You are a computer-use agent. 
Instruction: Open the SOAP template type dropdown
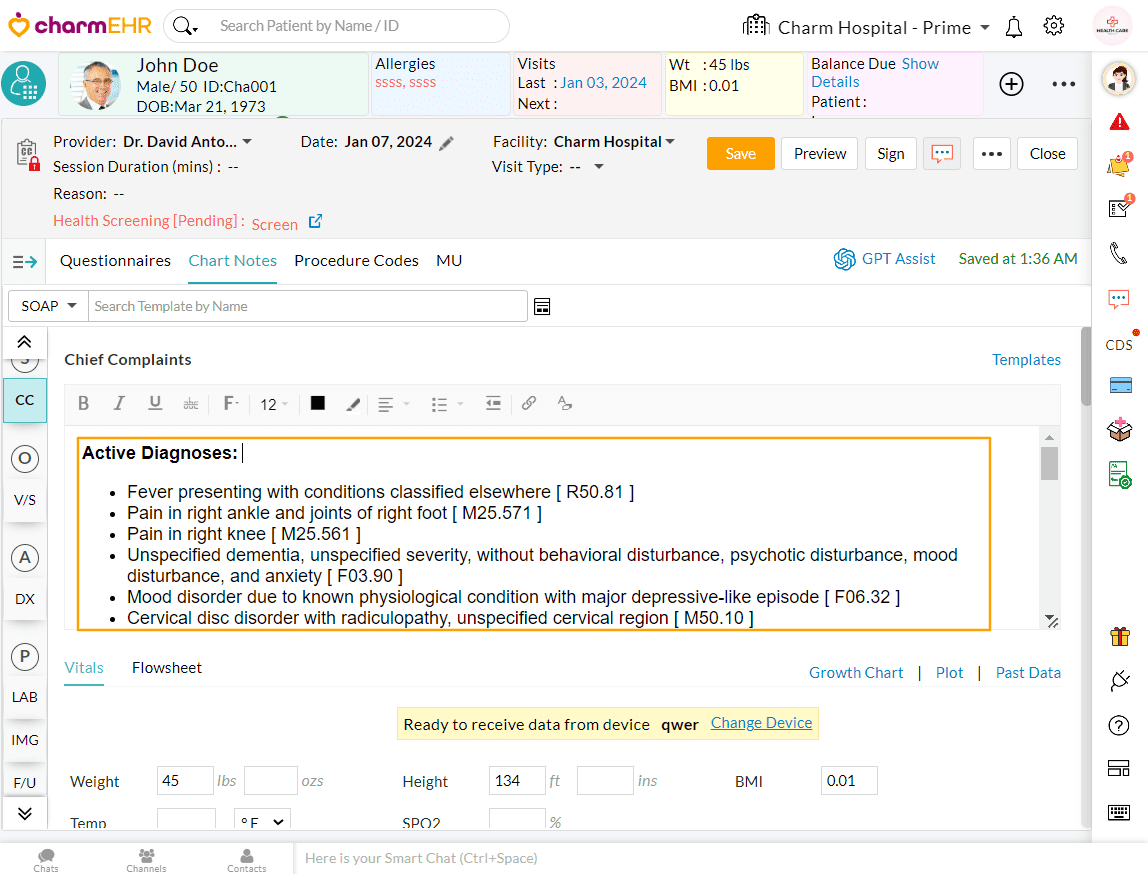point(48,306)
